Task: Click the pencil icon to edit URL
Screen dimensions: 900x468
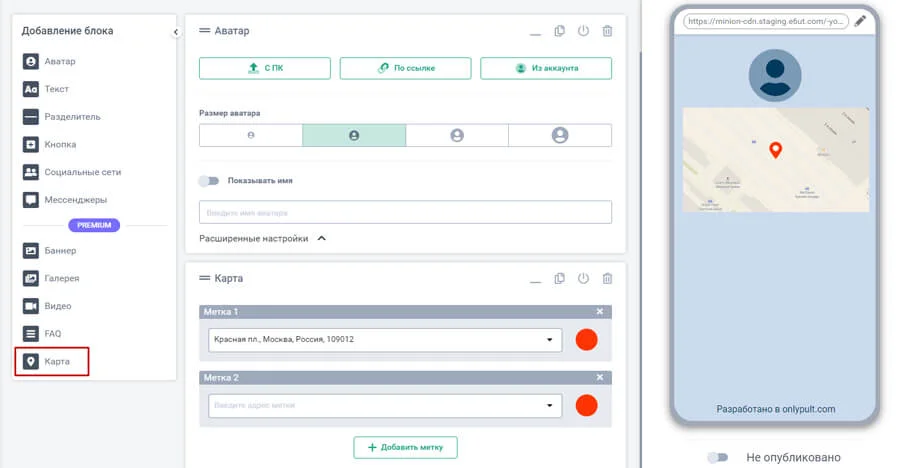Action: tap(860, 20)
